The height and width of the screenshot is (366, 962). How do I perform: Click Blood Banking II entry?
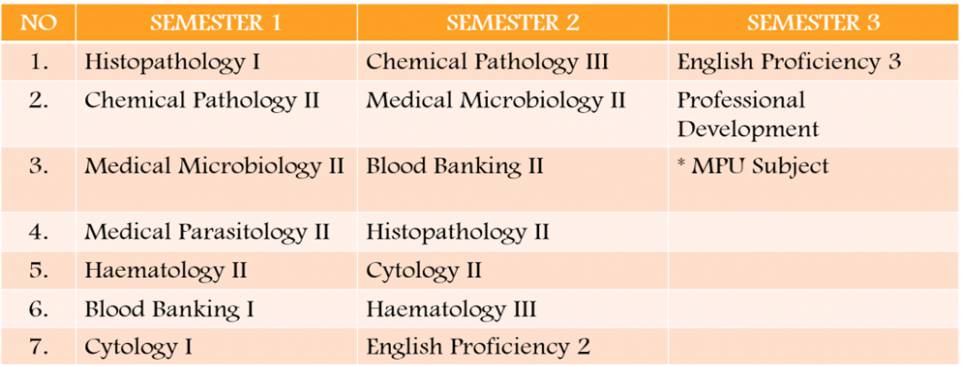(512, 179)
